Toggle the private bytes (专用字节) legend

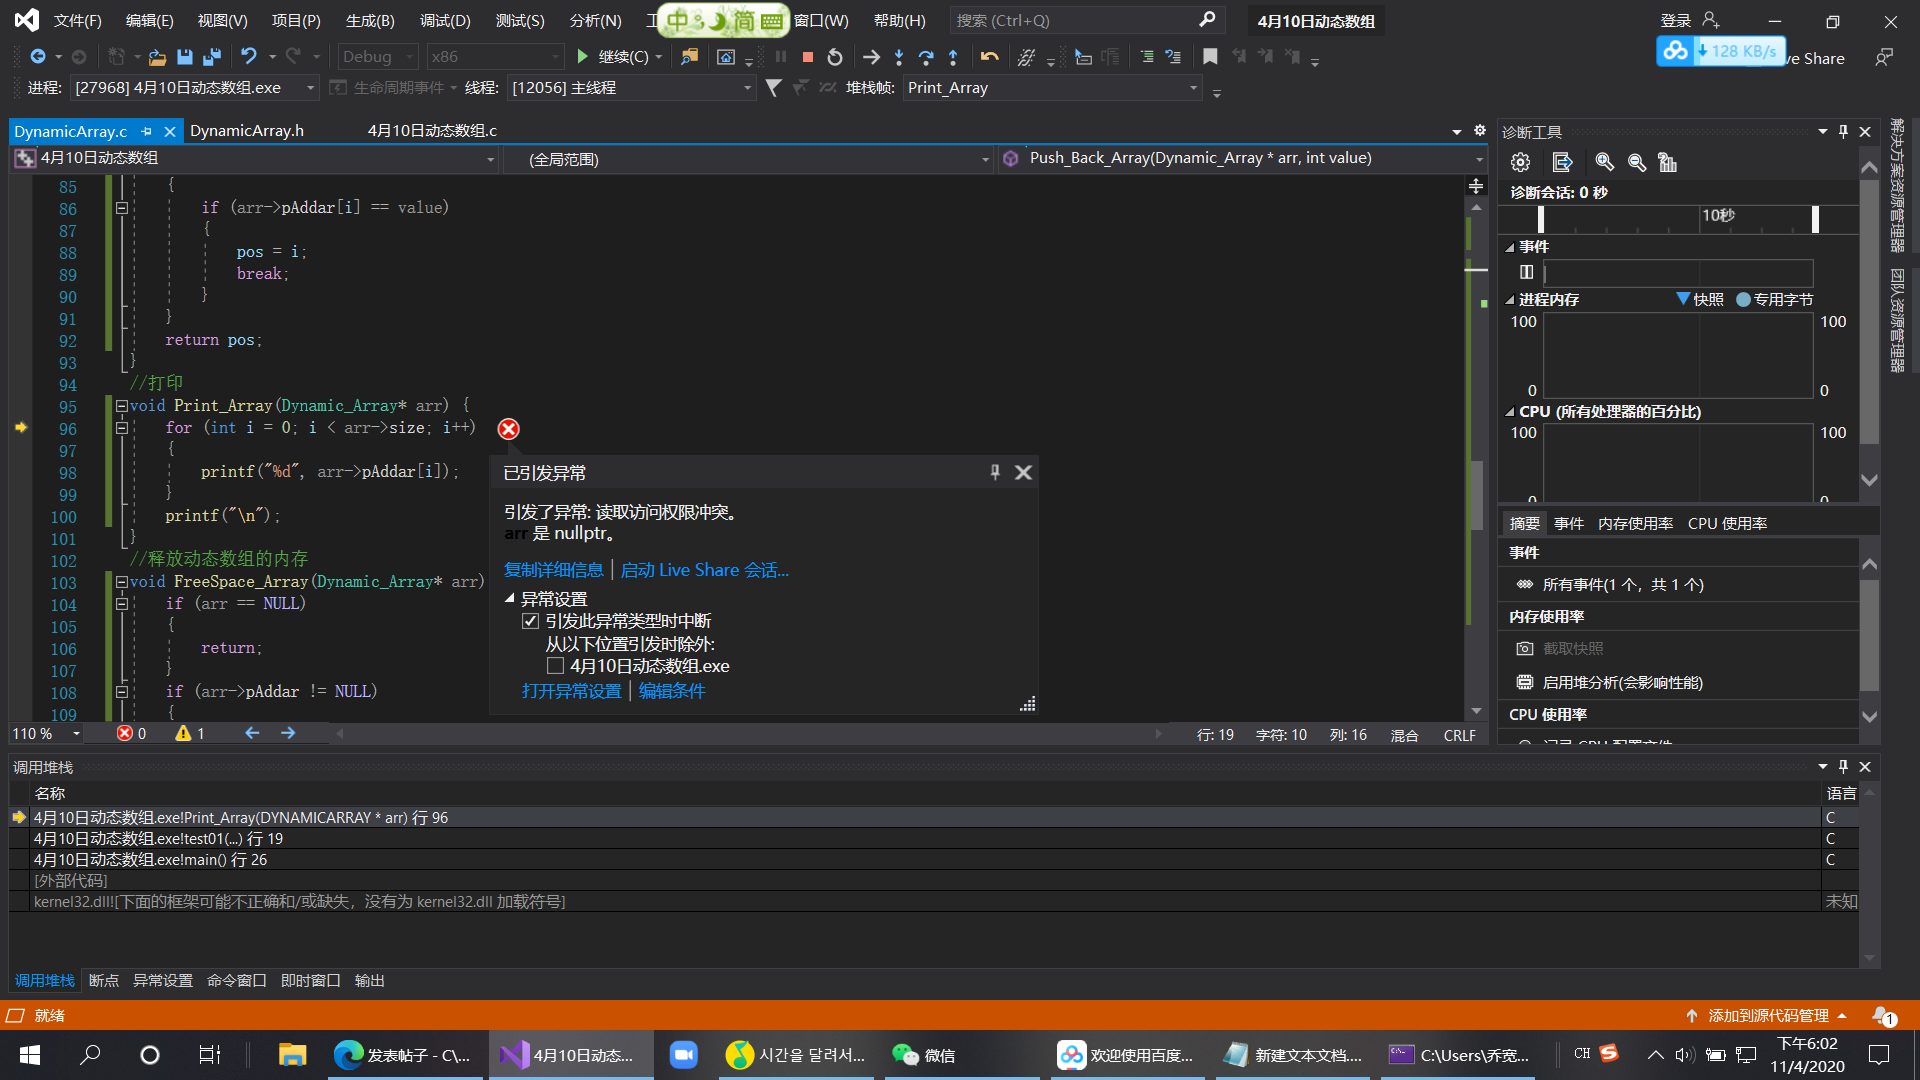point(1743,299)
